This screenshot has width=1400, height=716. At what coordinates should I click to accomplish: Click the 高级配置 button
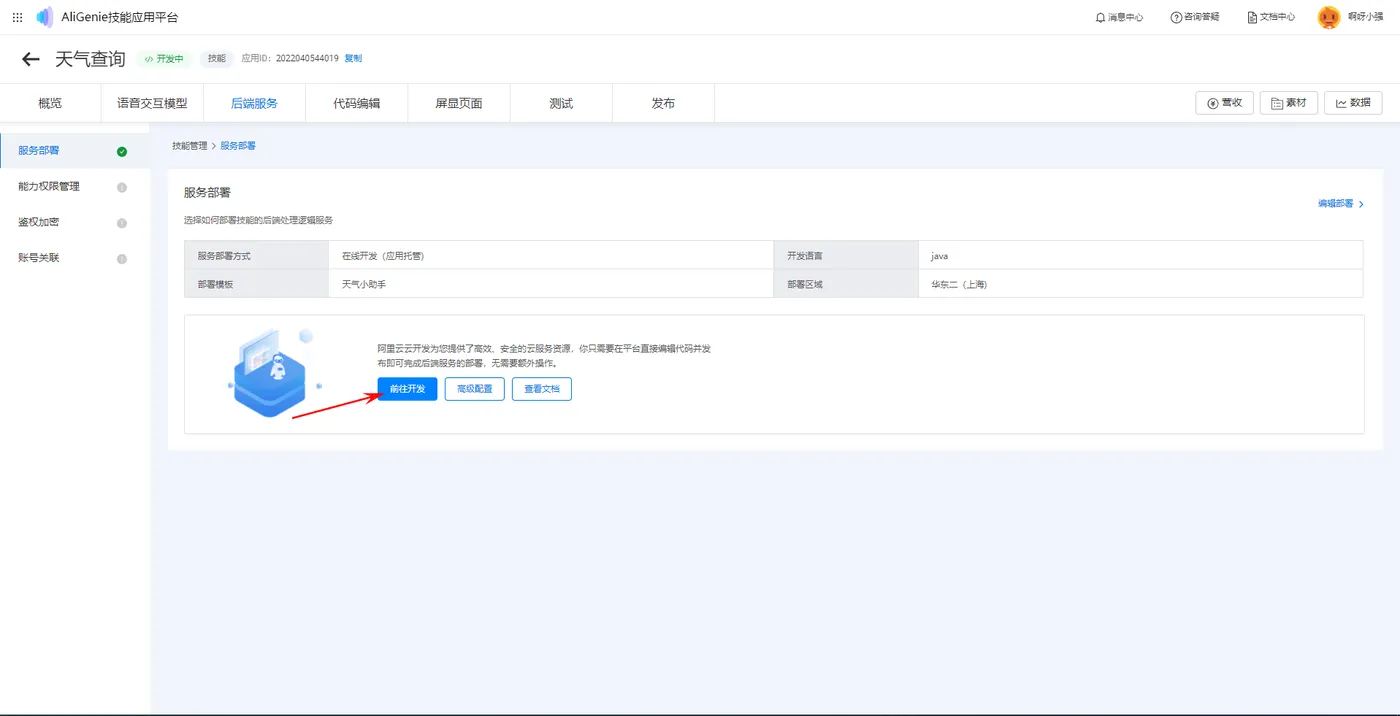[x=474, y=389]
